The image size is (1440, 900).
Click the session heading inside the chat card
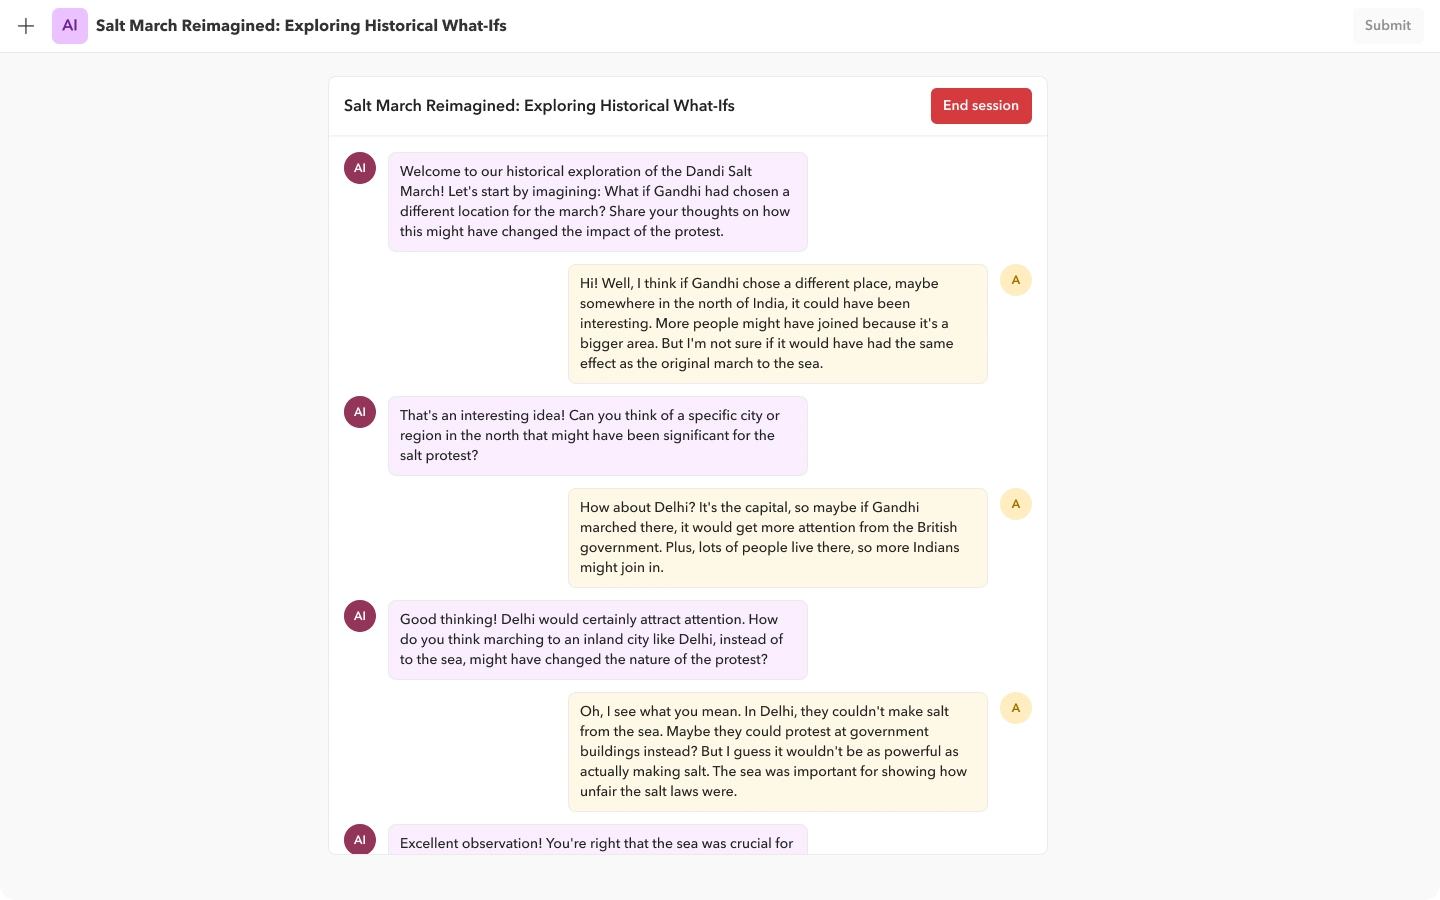click(539, 106)
